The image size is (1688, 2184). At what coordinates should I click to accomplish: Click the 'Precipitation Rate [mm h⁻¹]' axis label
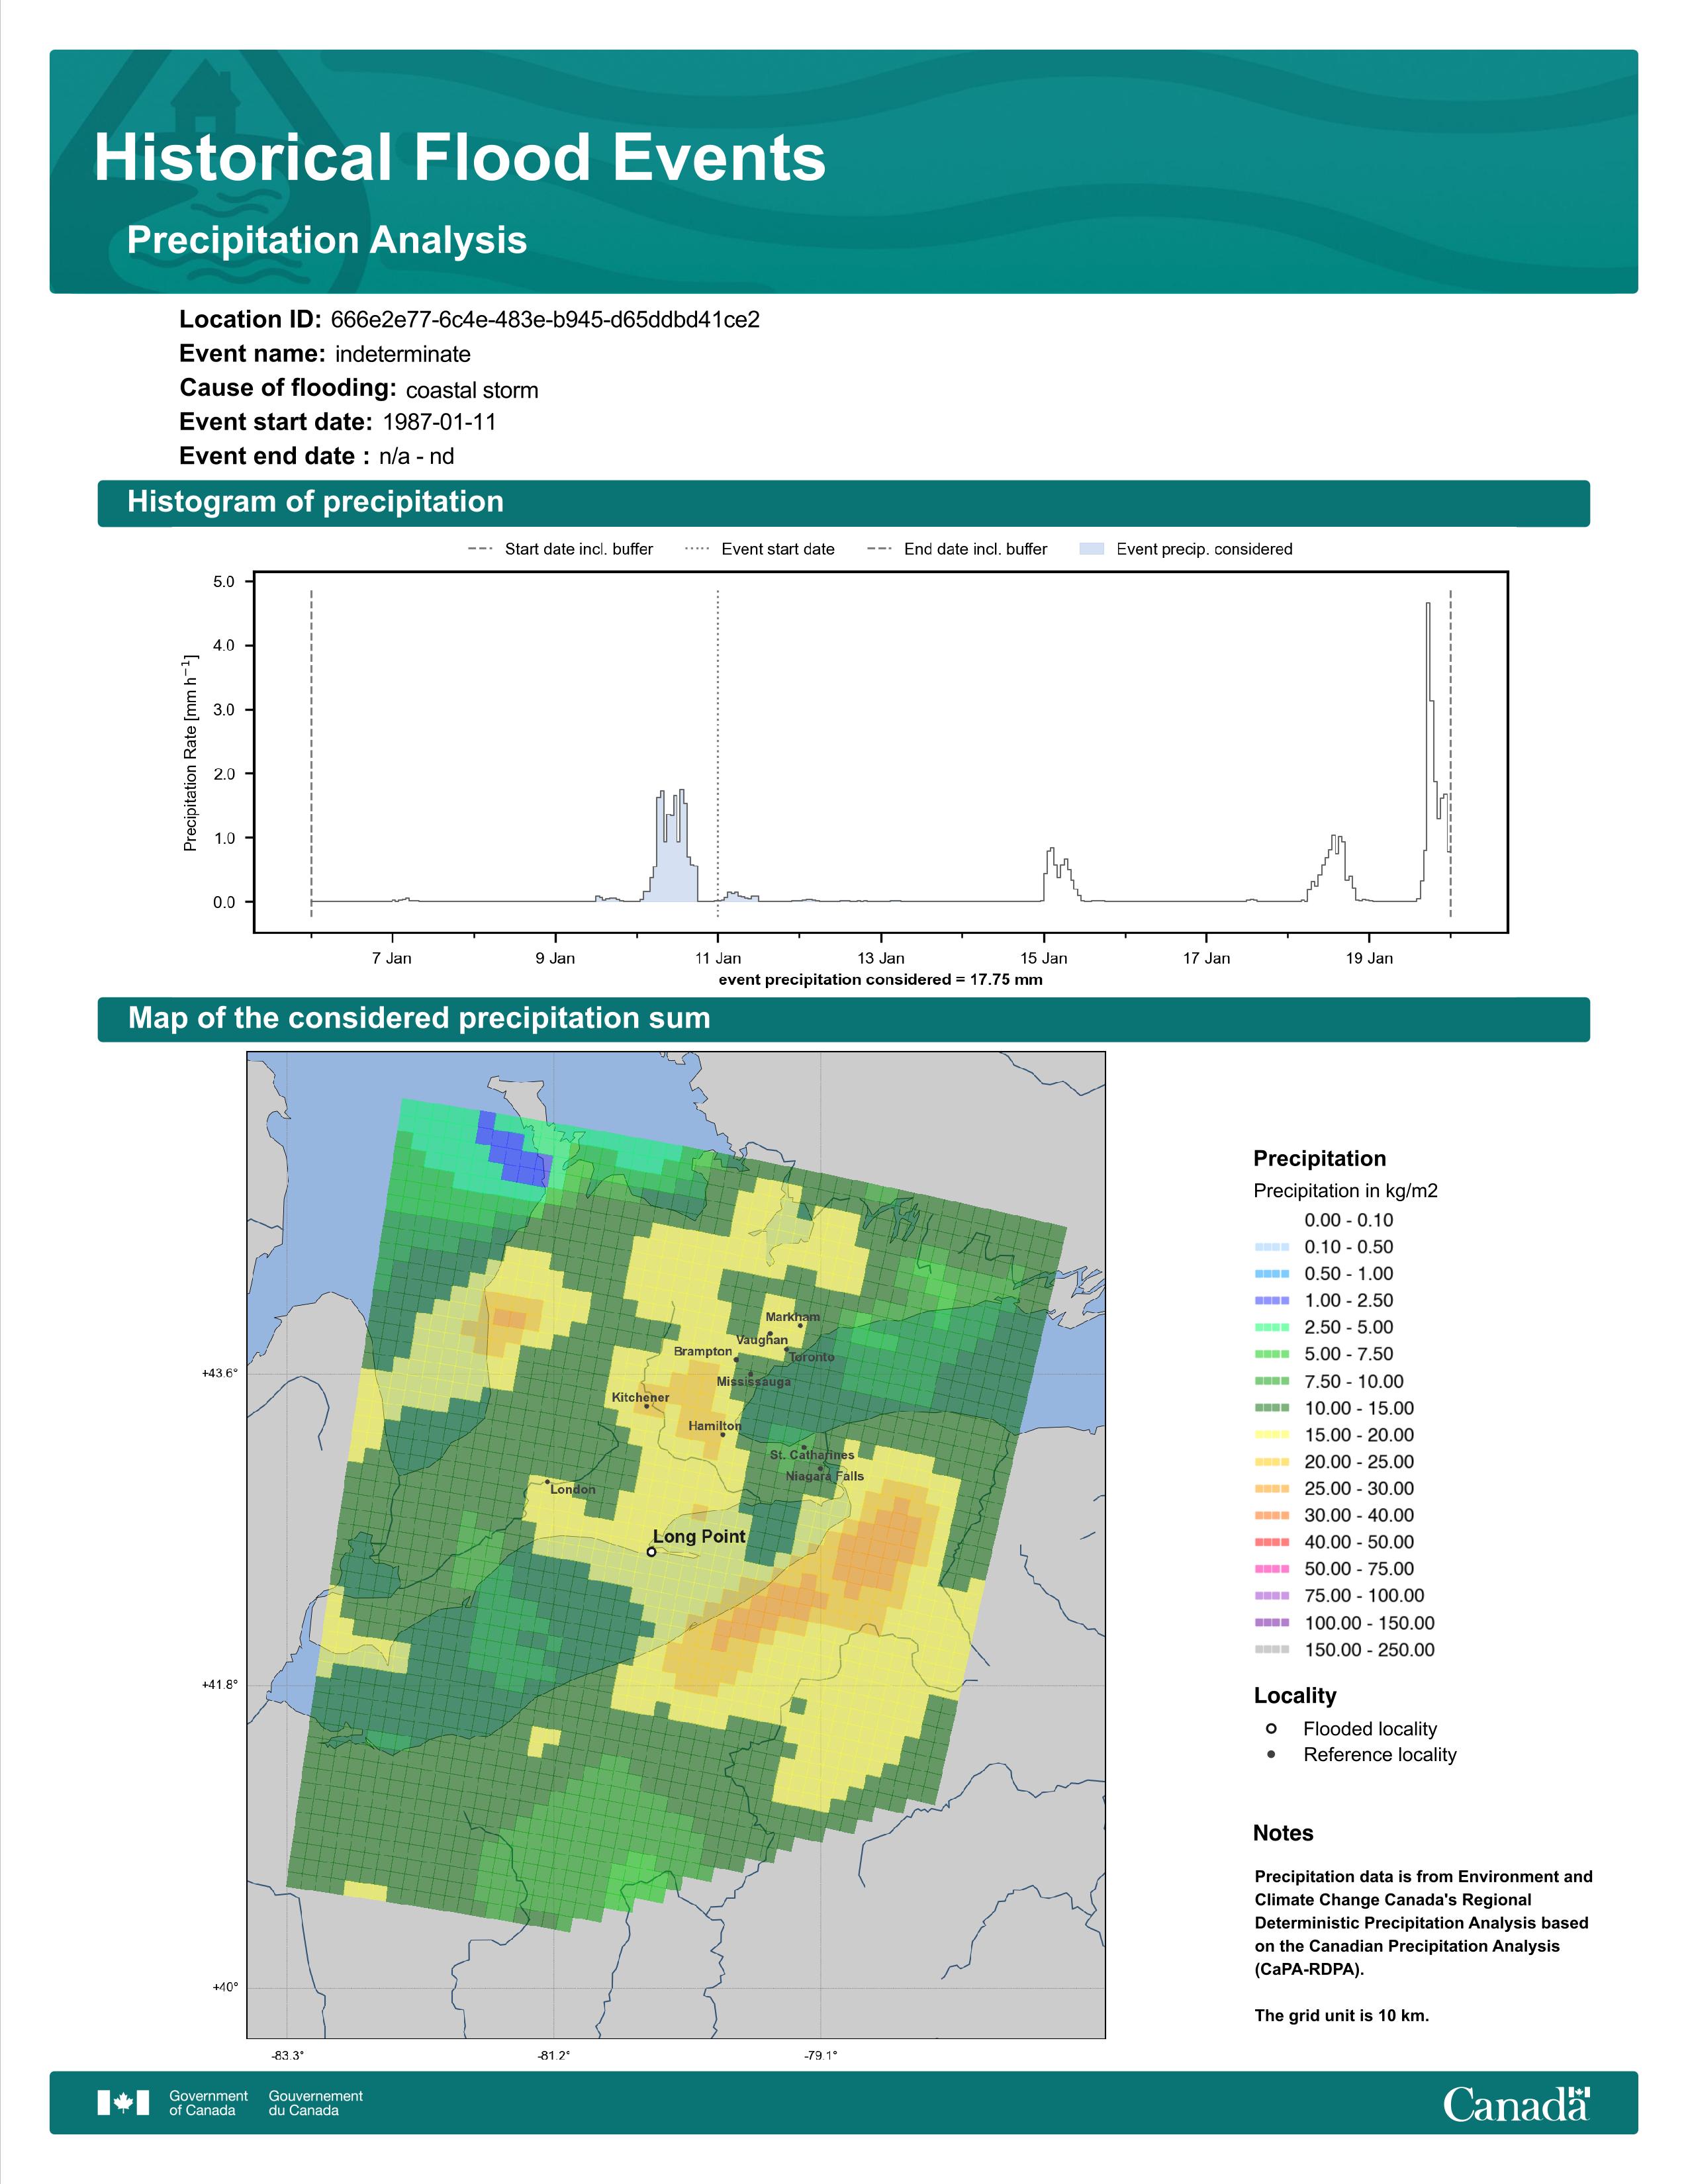190,753
